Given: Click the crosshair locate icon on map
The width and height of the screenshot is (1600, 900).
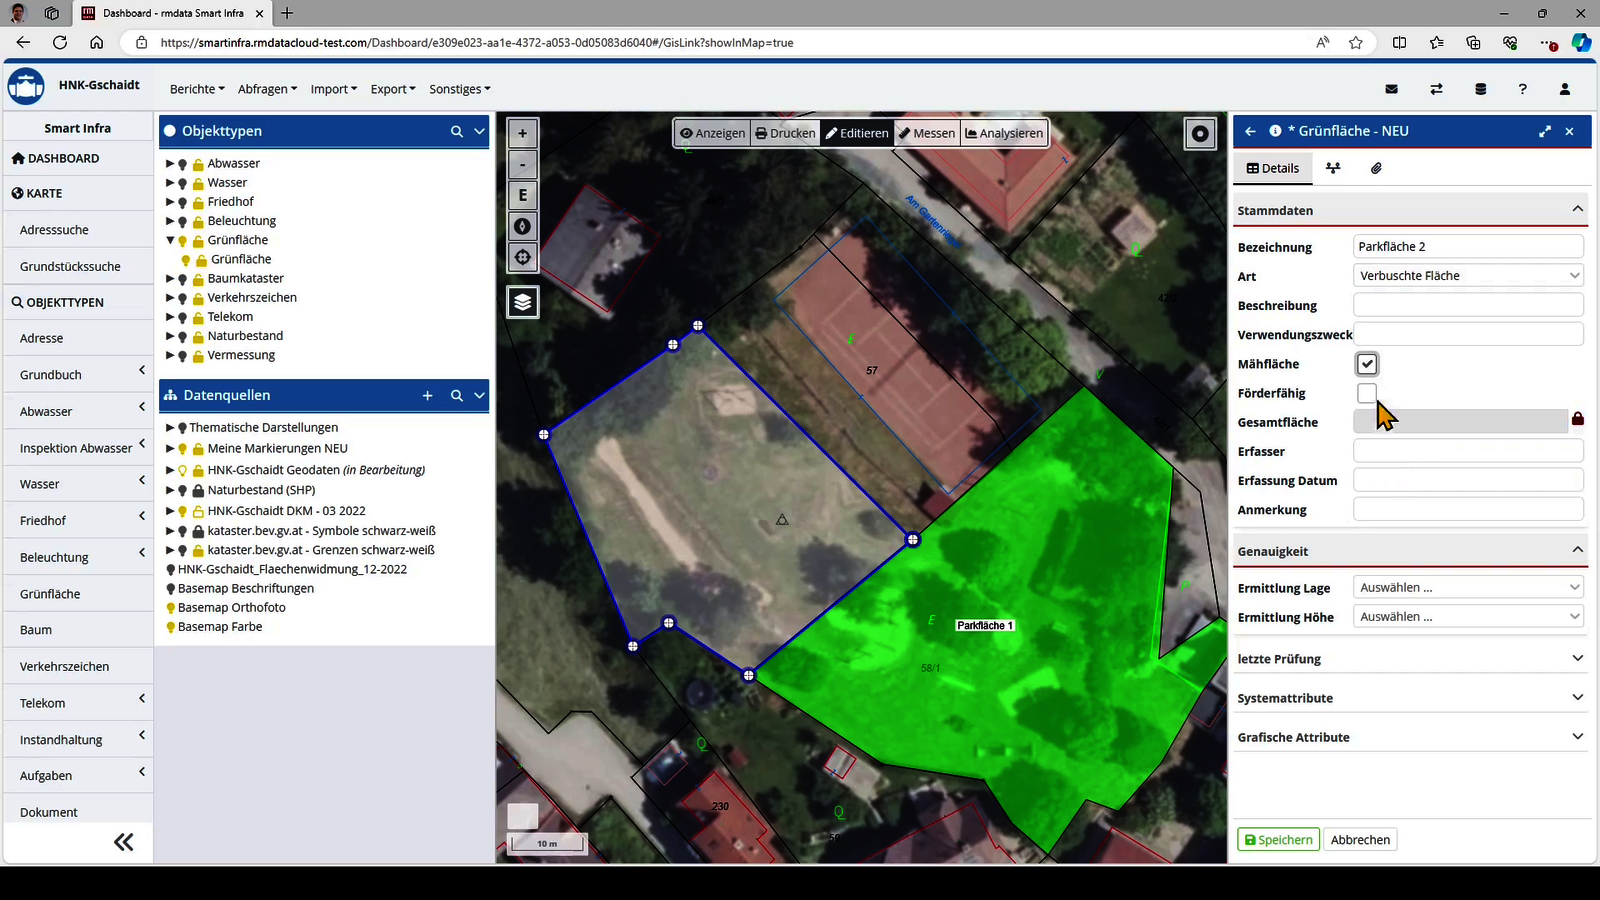Looking at the screenshot, I should (522, 257).
